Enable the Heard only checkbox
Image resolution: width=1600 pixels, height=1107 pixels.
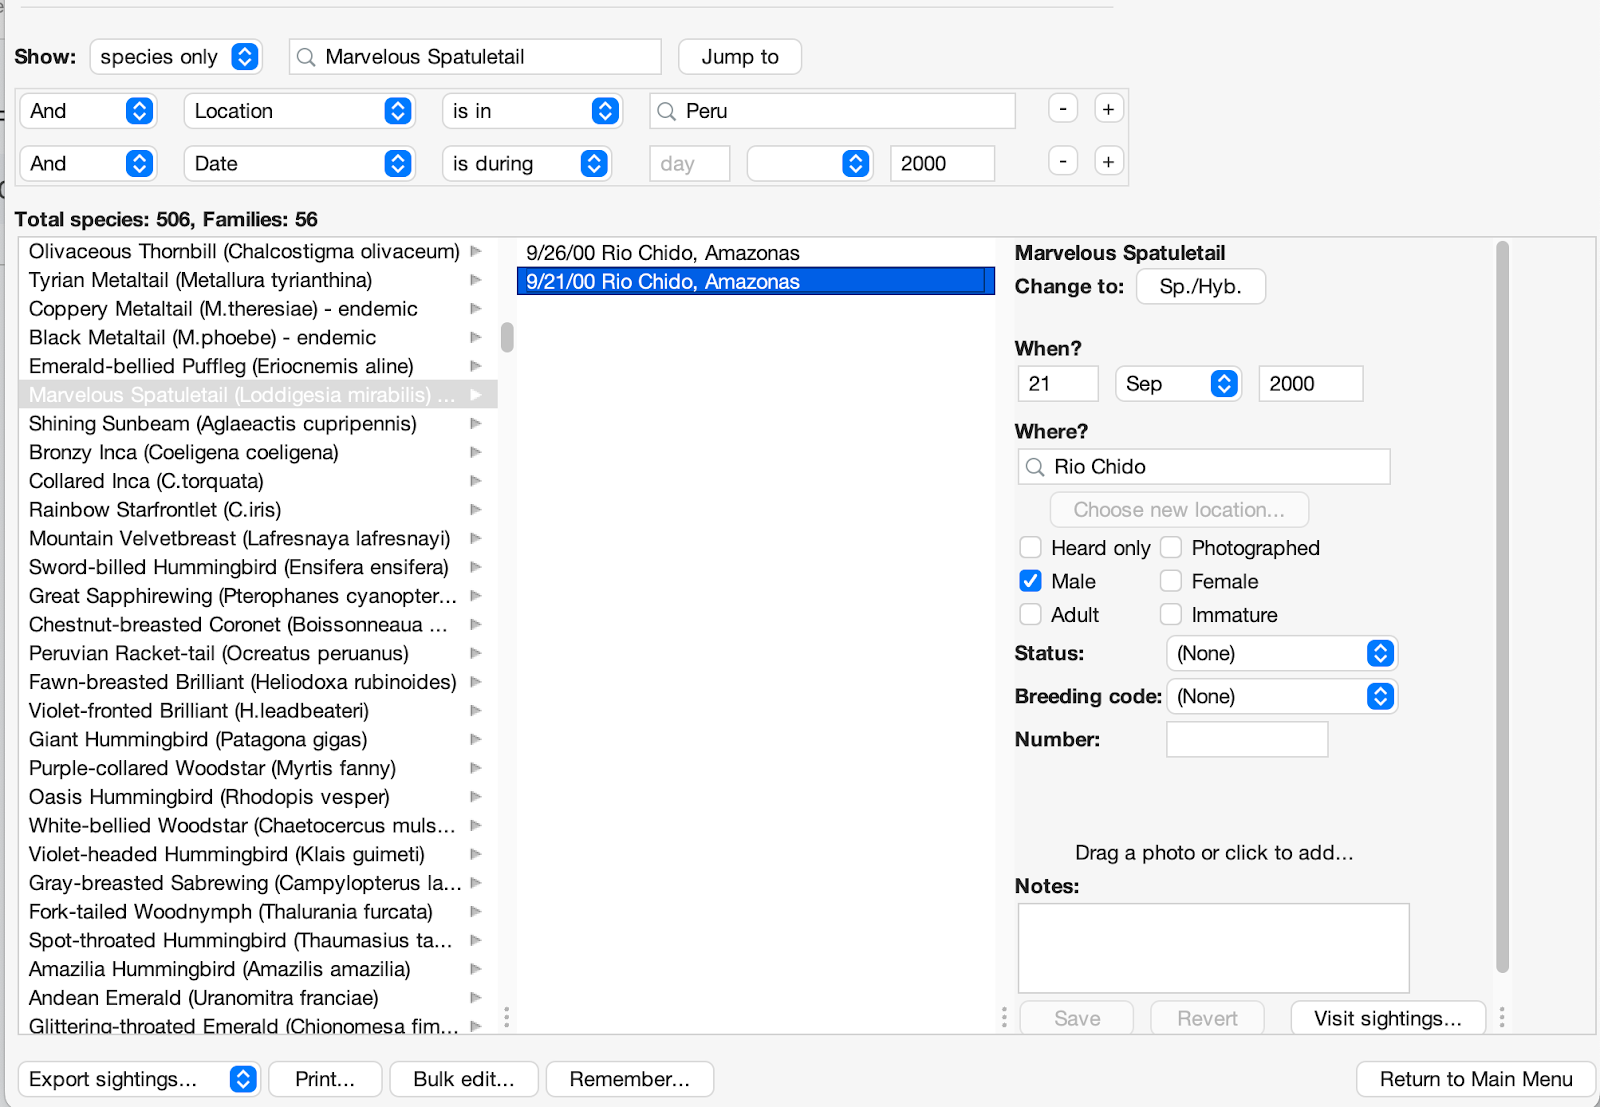click(x=1030, y=547)
